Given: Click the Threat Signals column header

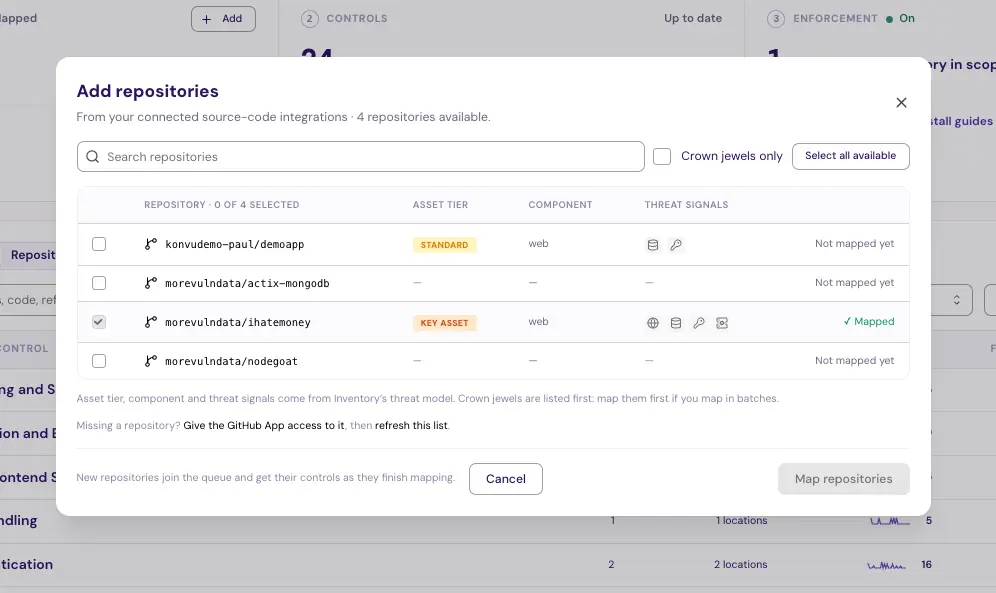Looking at the screenshot, I should [x=687, y=205].
